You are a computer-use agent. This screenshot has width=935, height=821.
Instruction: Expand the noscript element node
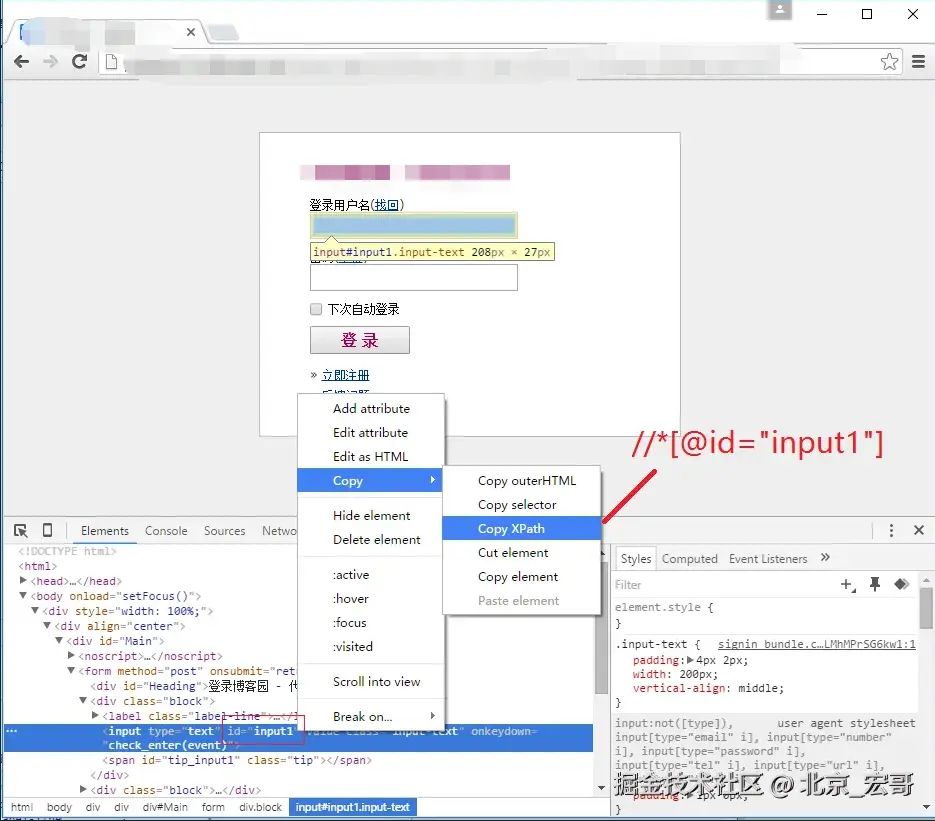coord(72,655)
